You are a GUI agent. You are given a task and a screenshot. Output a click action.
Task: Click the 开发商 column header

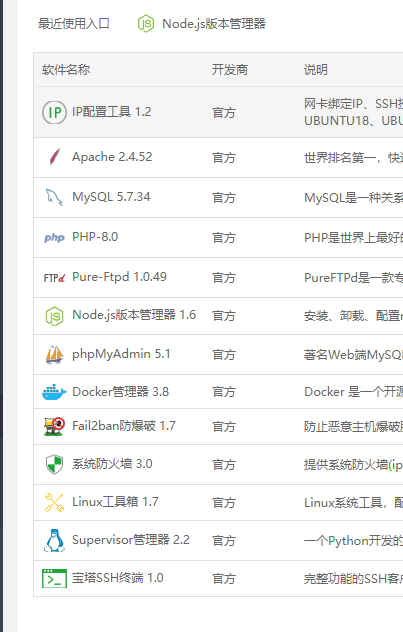coord(230,70)
